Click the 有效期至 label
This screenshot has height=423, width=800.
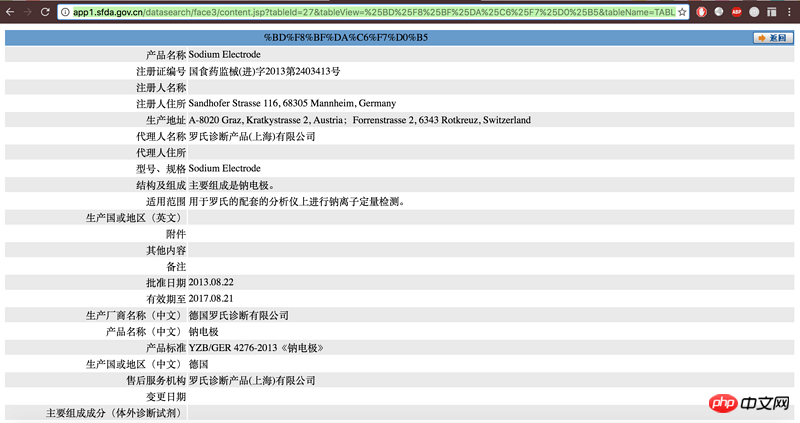click(166, 299)
